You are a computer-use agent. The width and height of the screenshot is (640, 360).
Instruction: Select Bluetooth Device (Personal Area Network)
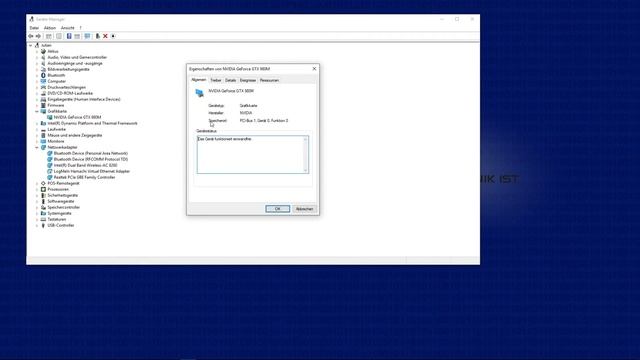tap(91, 153)
